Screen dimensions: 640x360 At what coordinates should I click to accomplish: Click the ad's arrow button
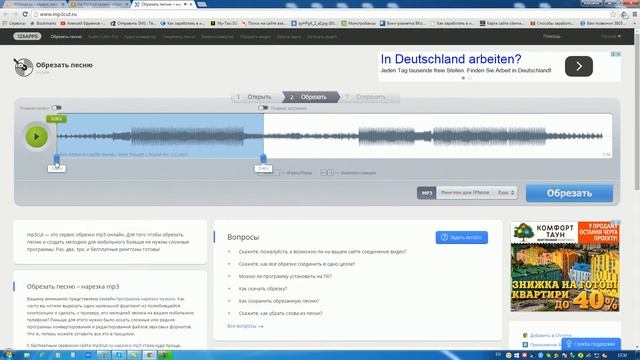coord(578,66)
